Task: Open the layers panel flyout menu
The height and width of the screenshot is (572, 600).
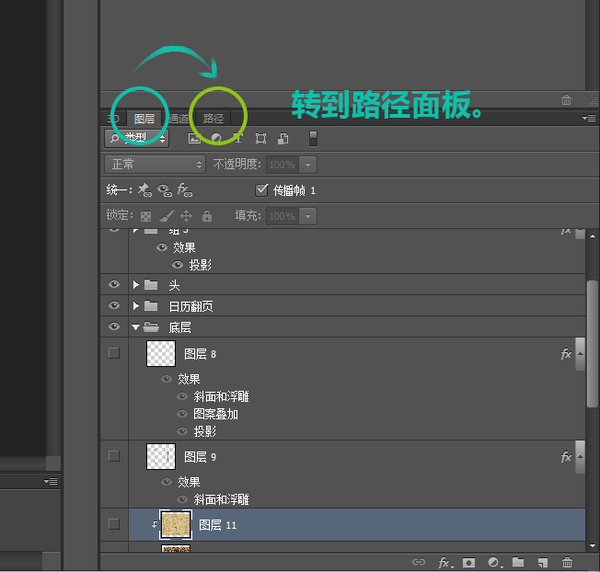Action: [589, 118]
